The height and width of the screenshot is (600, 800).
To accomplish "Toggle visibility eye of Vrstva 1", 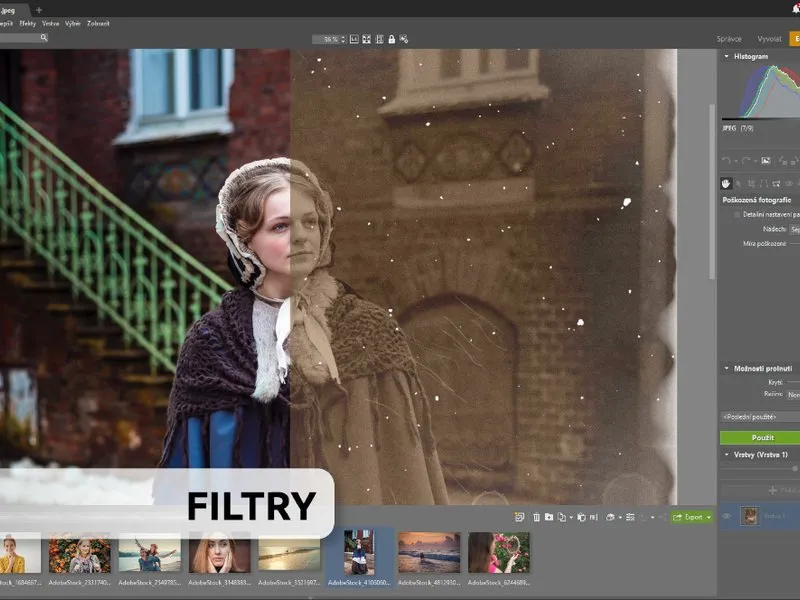I will 727,516.
